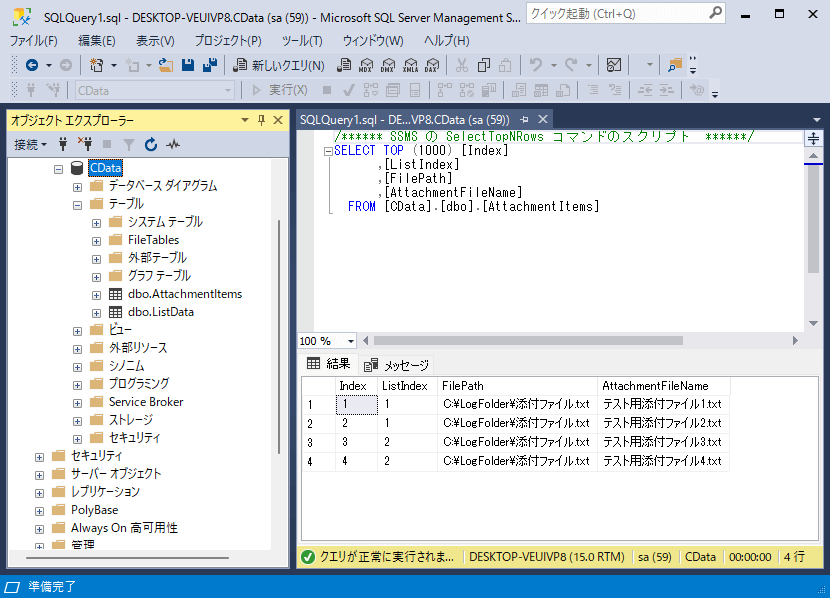
Task: Click the Disconnect icon in Object Explorer
Action: coord(85,144)
